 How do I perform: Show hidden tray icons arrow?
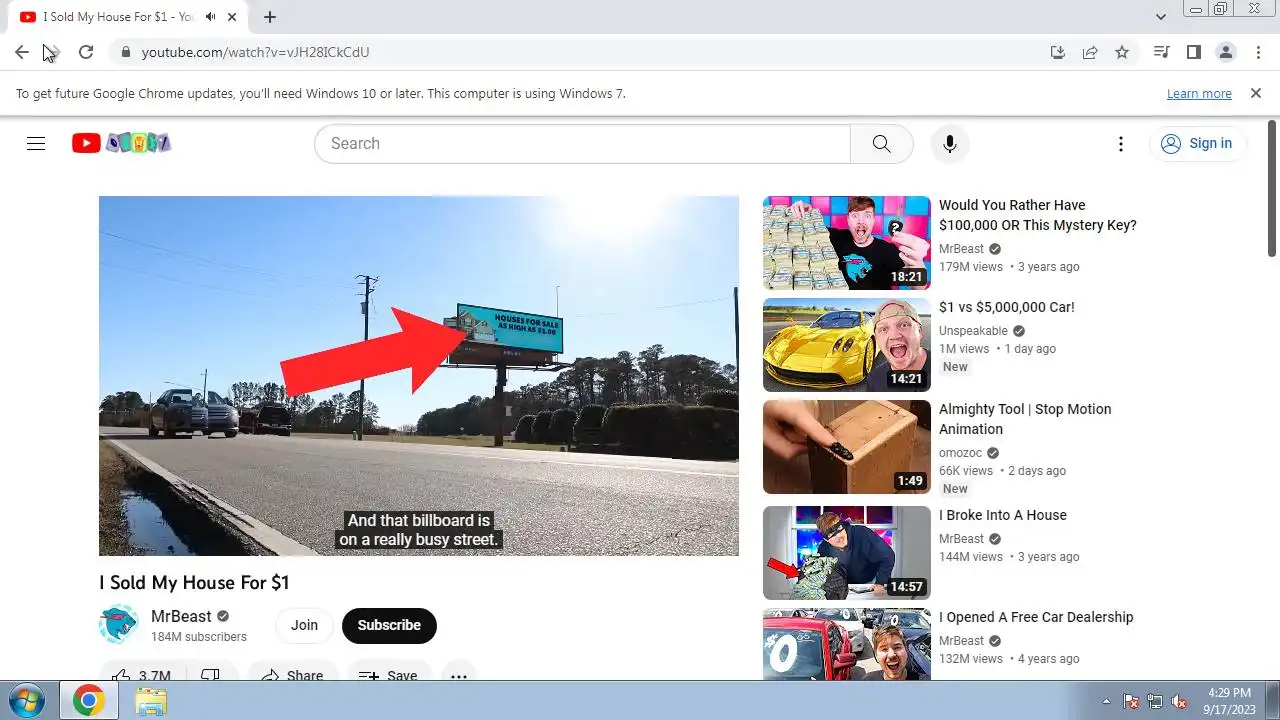1106,701
